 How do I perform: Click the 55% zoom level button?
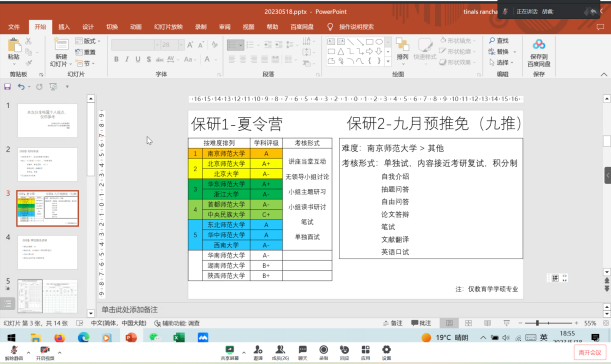(590, 323)
